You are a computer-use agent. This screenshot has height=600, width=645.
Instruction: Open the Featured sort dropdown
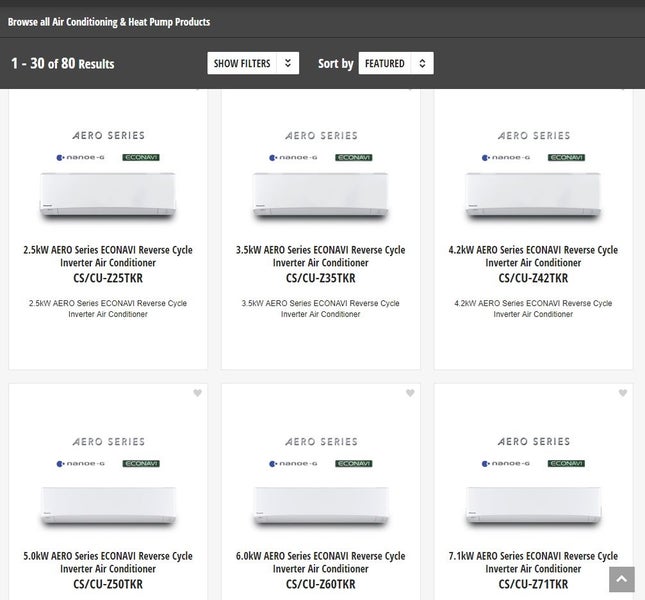pos(395,64)
